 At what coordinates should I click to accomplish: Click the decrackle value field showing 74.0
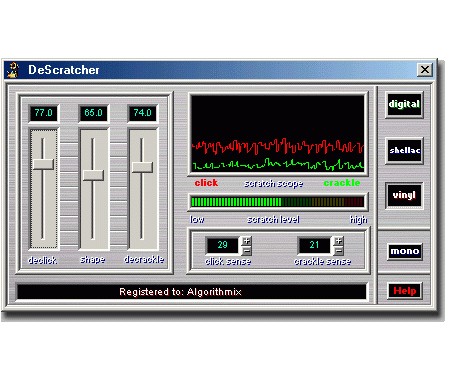[x=143, y=113]
